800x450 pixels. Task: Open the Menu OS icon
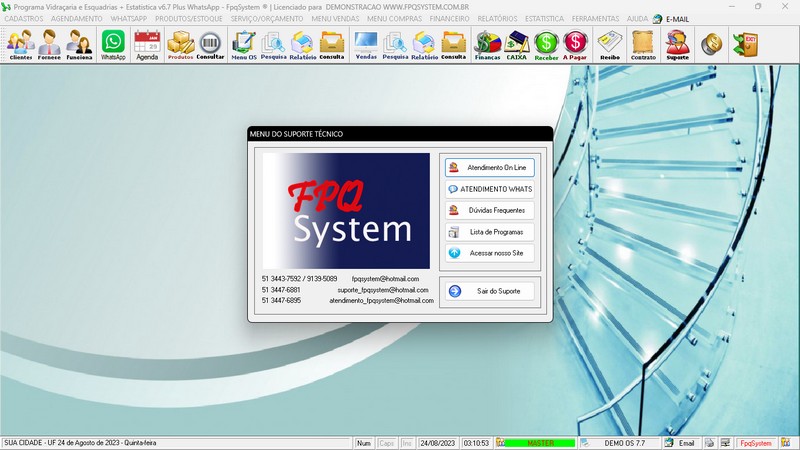(244, 45)
